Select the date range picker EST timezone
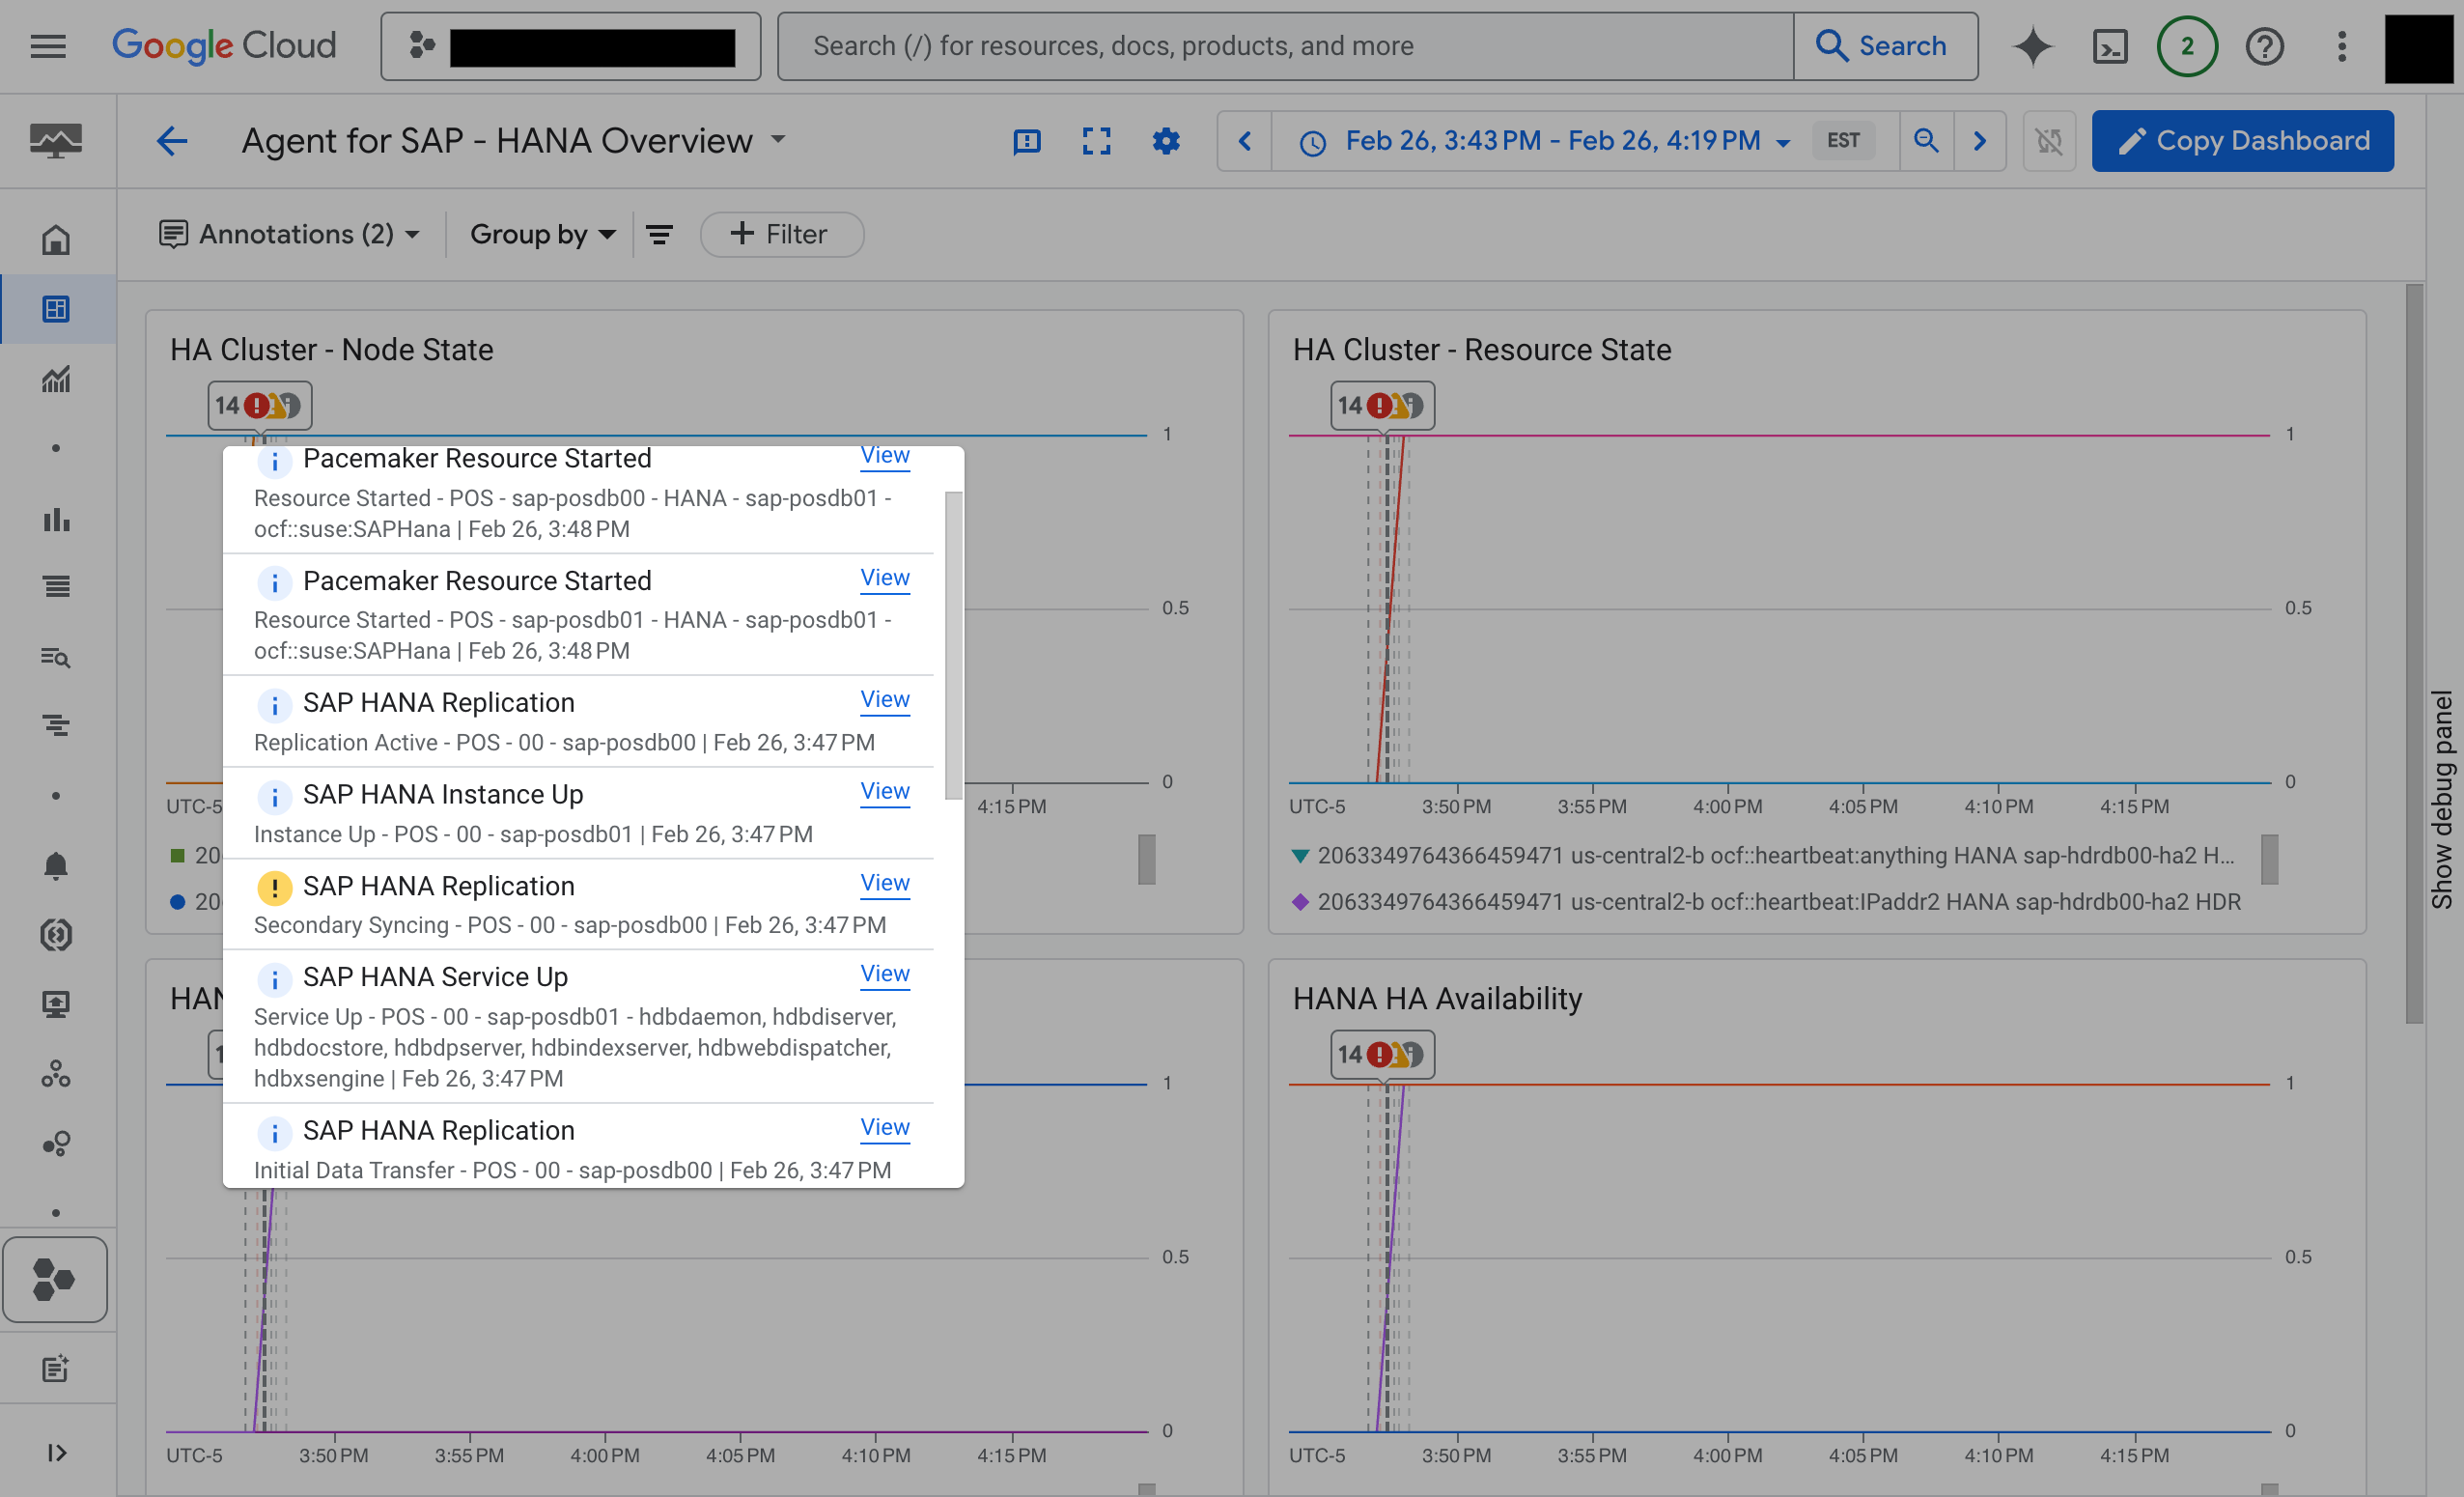The width and height of the screenshot is (2464, 1497). (x=1843, y=139)
